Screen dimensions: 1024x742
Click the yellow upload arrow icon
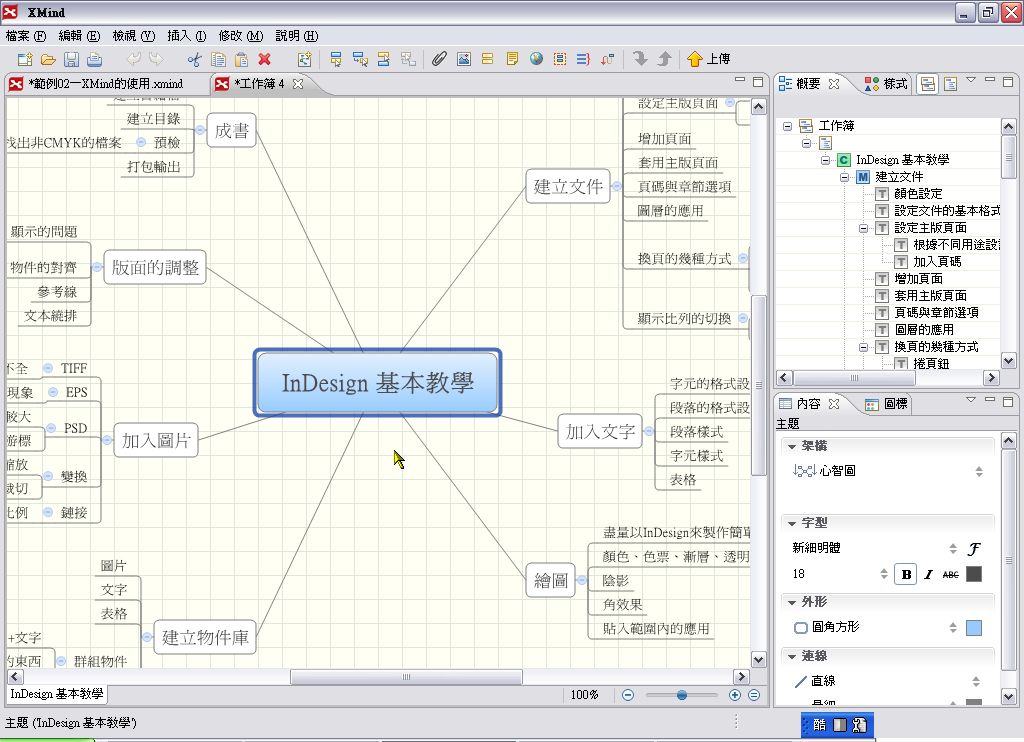(694, 59)
